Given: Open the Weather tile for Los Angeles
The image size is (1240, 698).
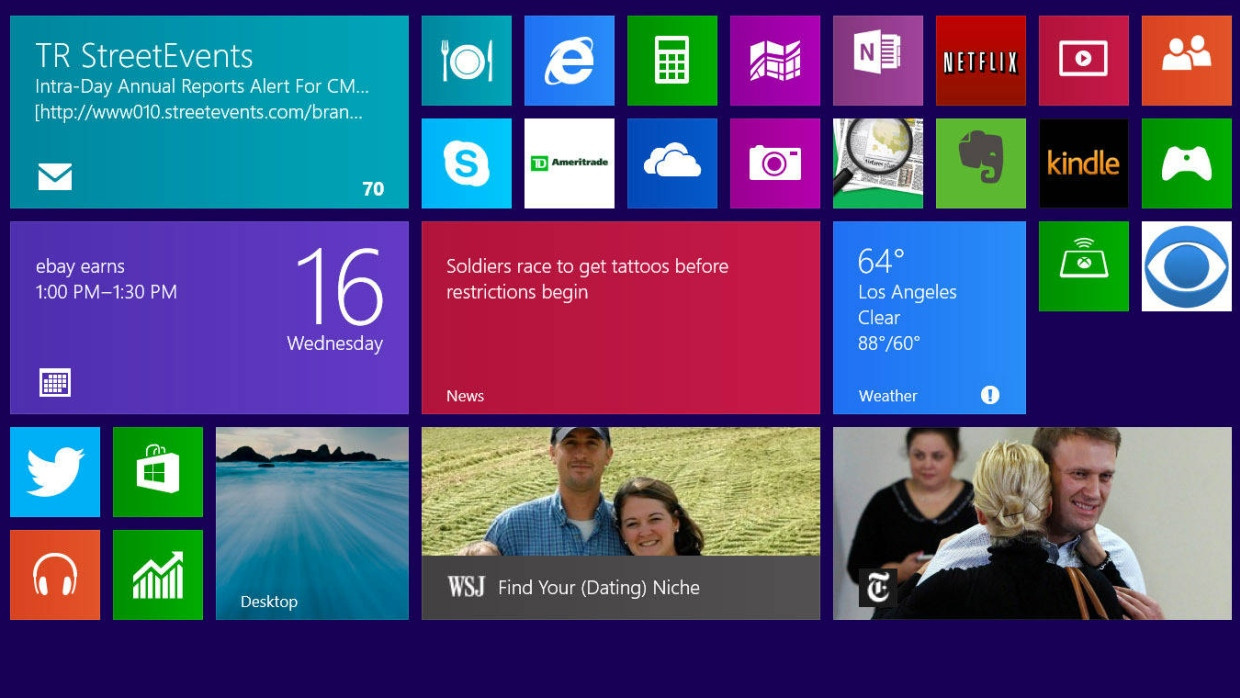Looking at the screenshot, I should pyautogui.click(x=929, y=317).
